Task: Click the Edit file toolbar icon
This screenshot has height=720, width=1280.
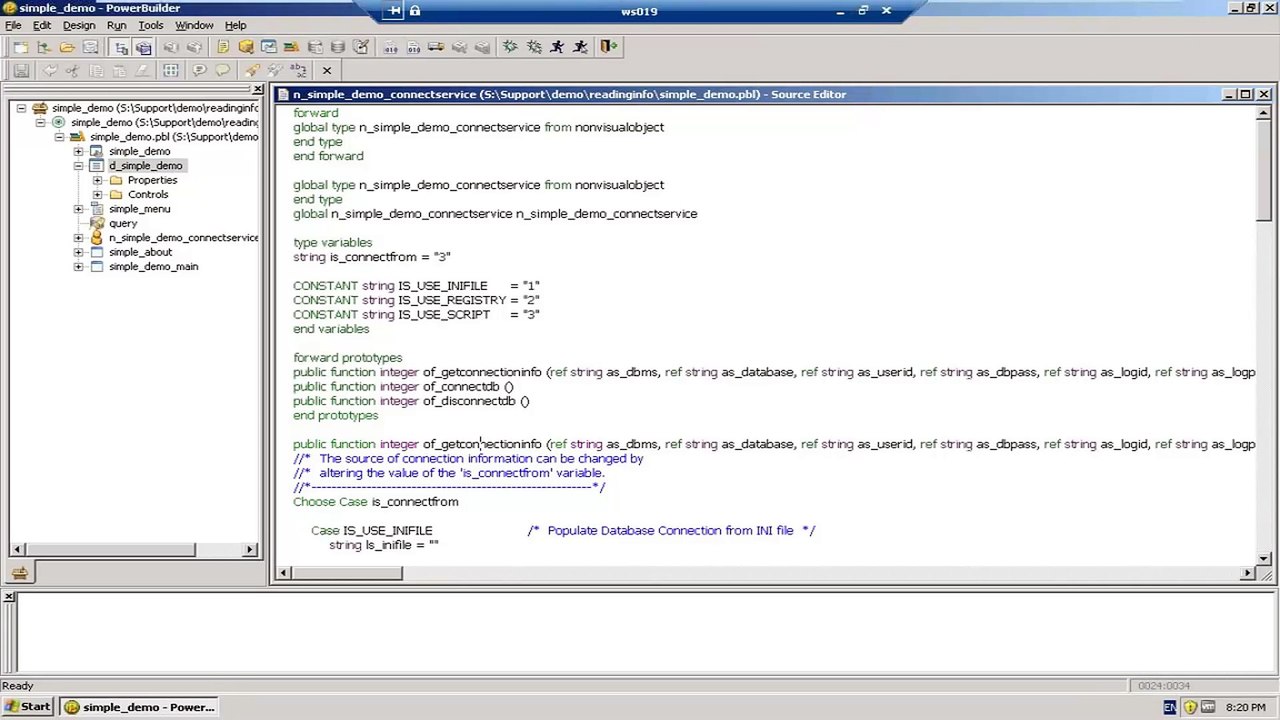Action: click(x=361, y=47)
